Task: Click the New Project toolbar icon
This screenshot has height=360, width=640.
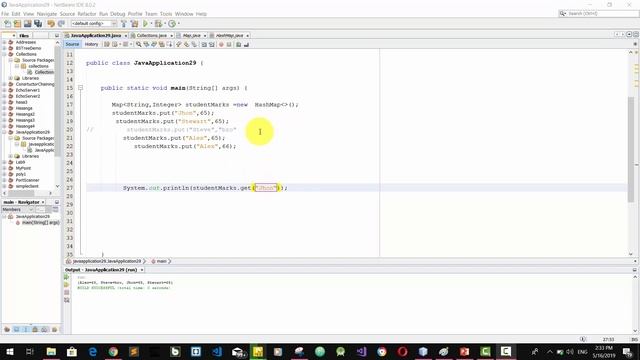Action: click(17, 24)
